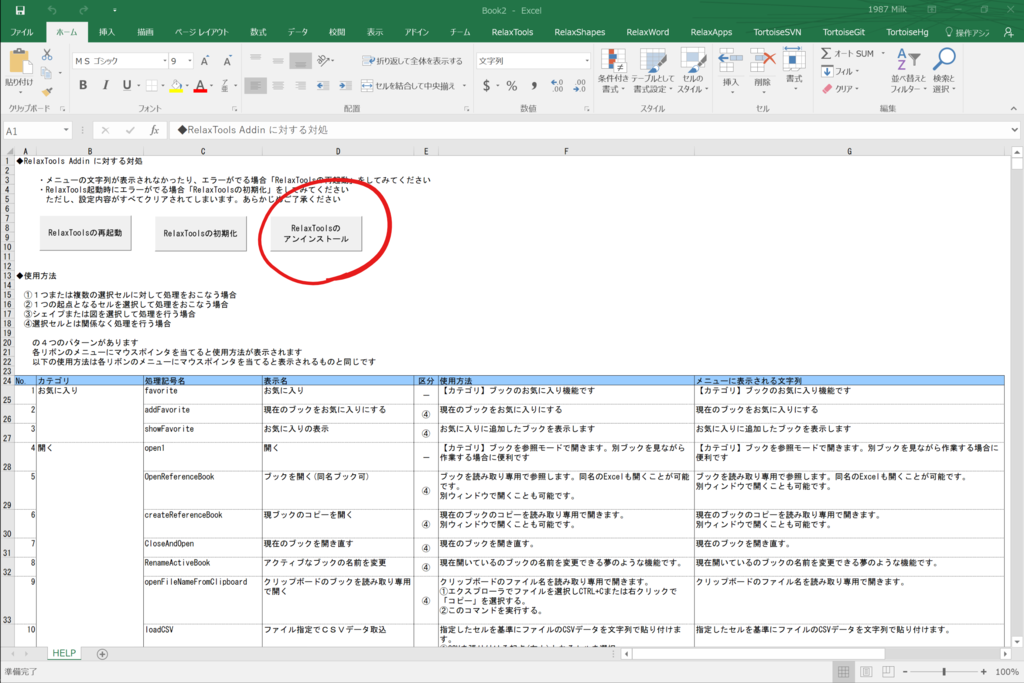Image resolution: width=1024 pixels, height=683 pixels.
Task: Click the borders grid icon
Action: pos(152,86)
